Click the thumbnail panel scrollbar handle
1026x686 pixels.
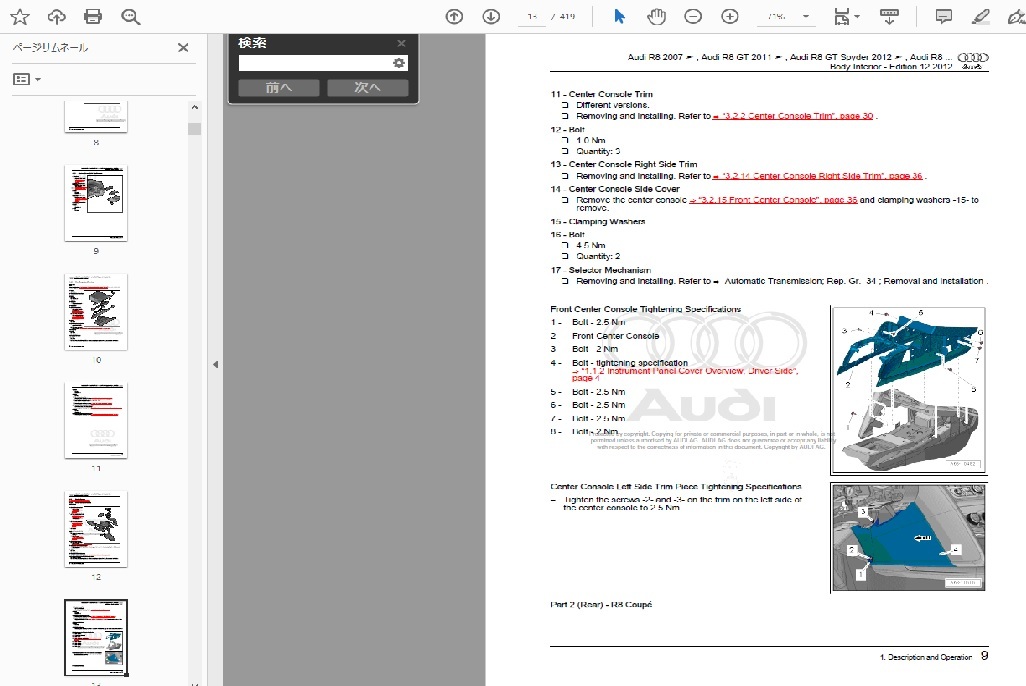194,128
